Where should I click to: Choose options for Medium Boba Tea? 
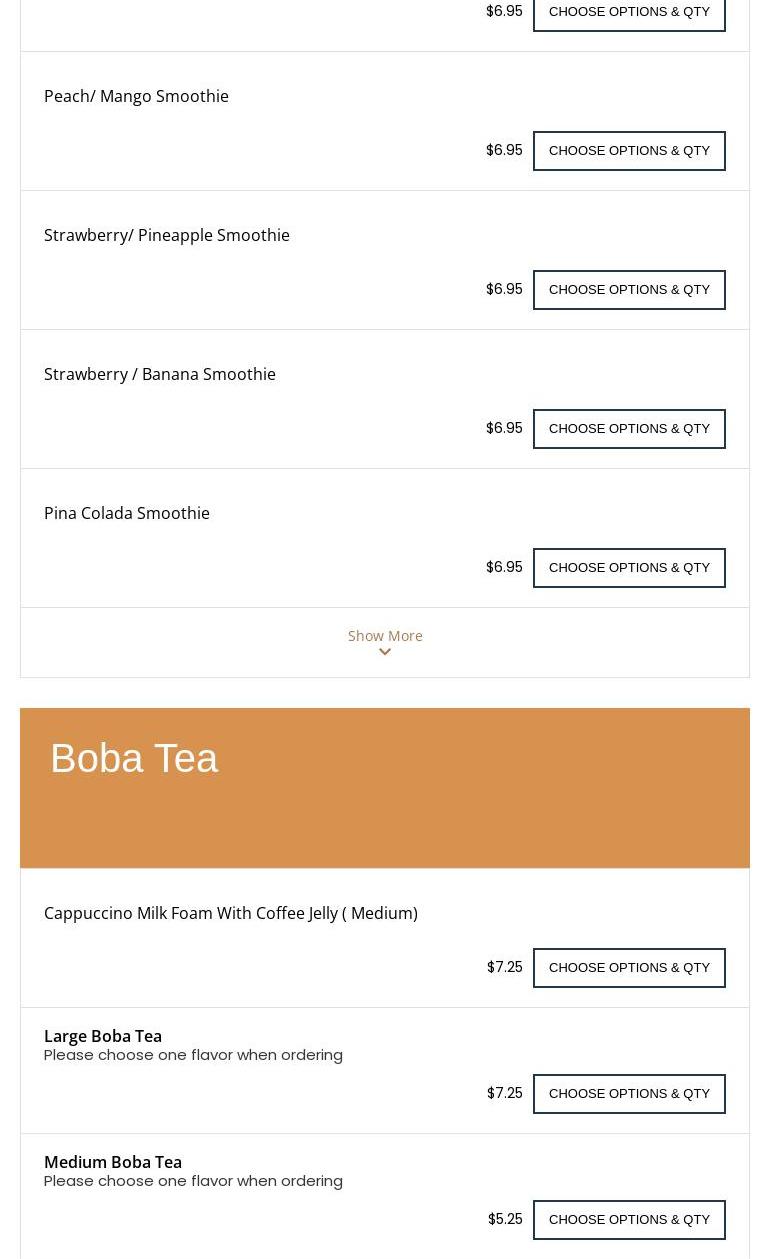[x=629, y=1220]
